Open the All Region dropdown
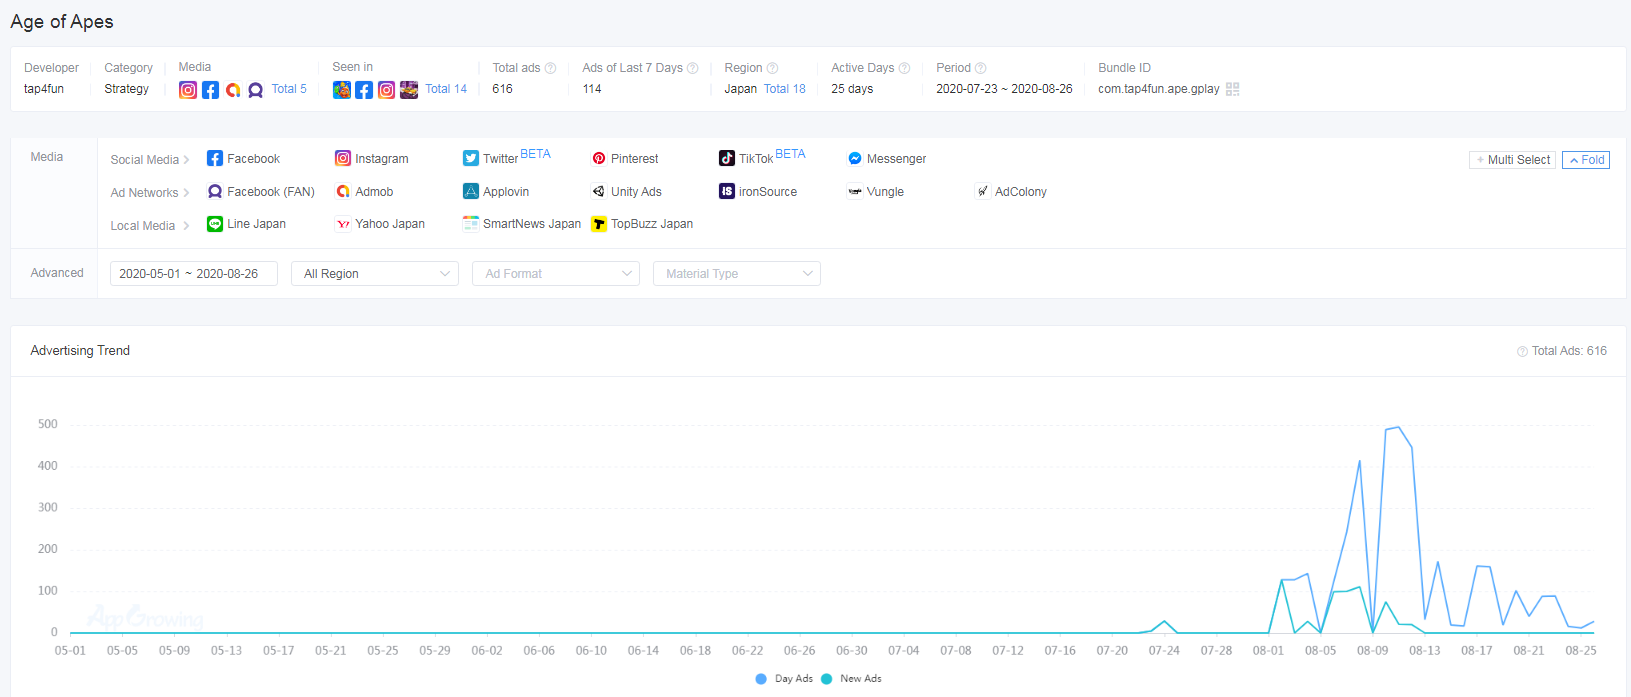The image size is (1631, 697). 374,274
